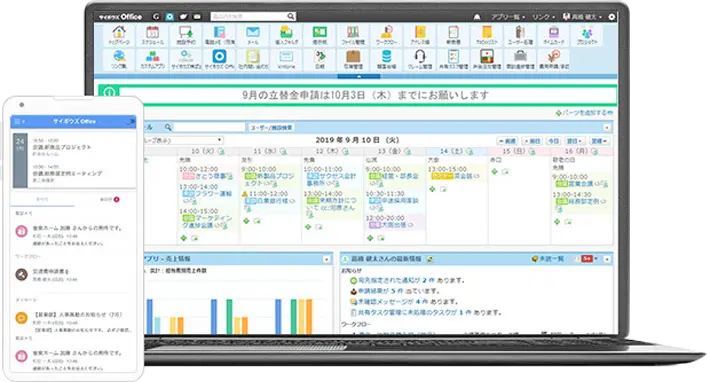The height and width of the screenshot is (382, 707).
Task: Open the Schedule calendar app icon
Action: click(152, 35)
